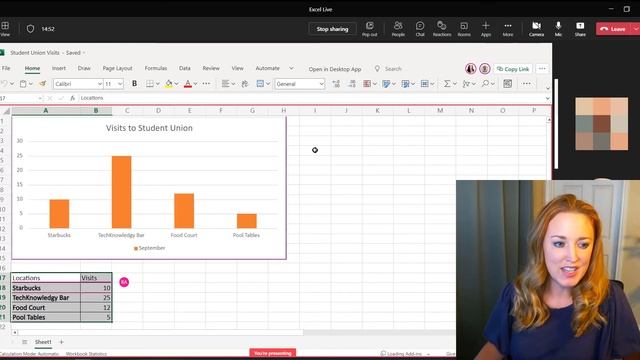Click the AutoSum sigma icon
The height and width of the screenshot is (360, 640).
[447, 84]
